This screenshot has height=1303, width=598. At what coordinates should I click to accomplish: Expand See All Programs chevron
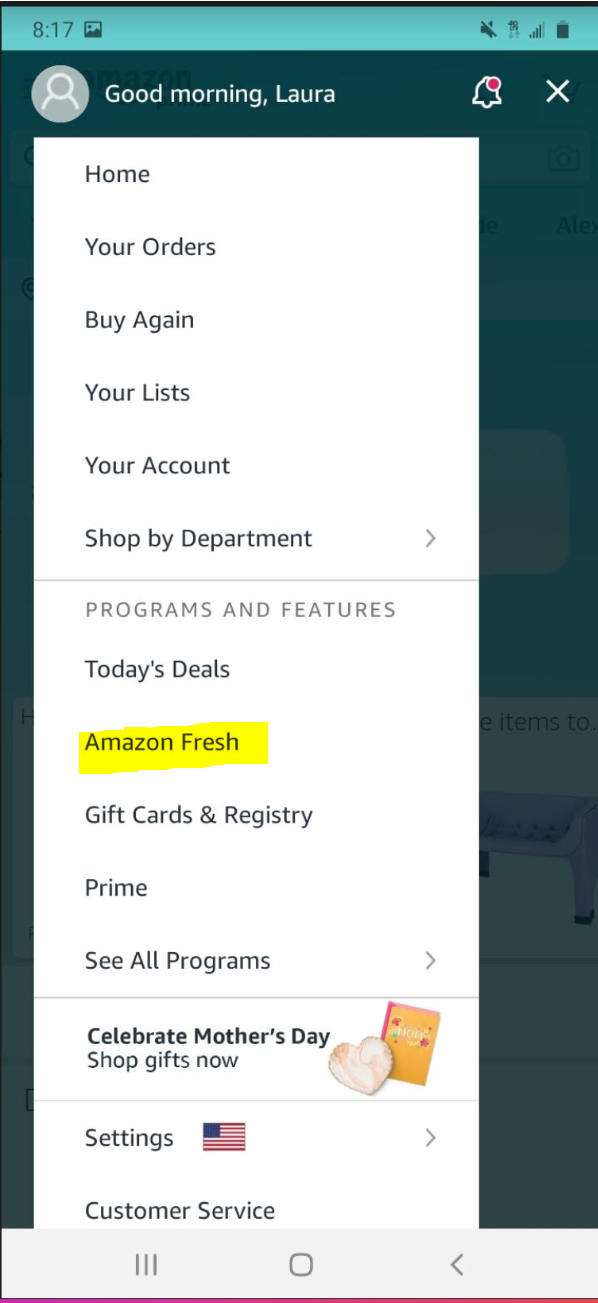click(x=431, y=960)
